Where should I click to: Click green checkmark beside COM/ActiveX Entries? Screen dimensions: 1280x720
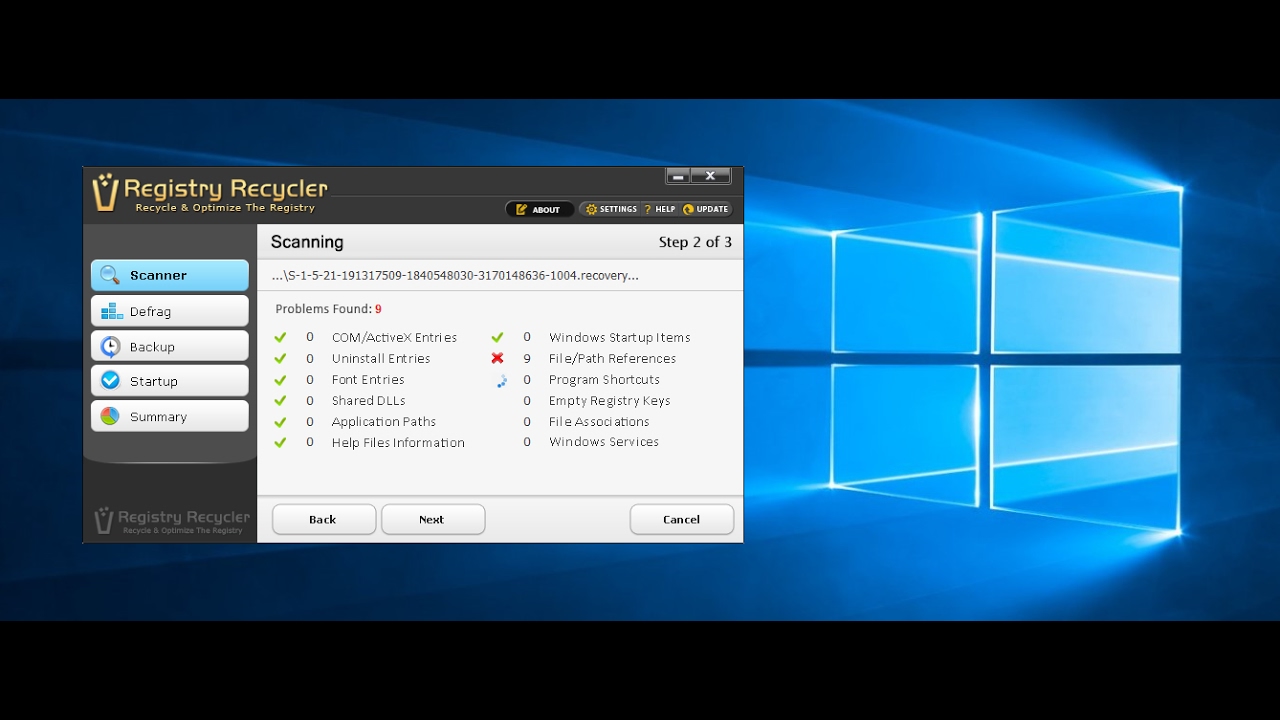pos(280,338)
